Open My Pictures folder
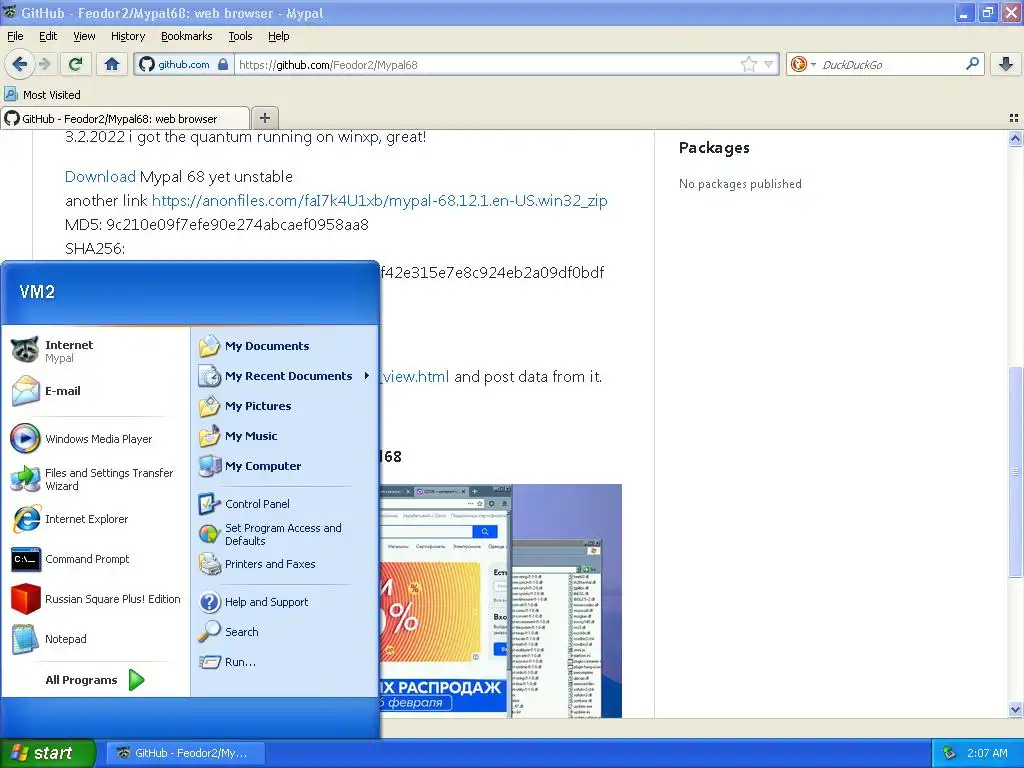 tap(285, 406)
